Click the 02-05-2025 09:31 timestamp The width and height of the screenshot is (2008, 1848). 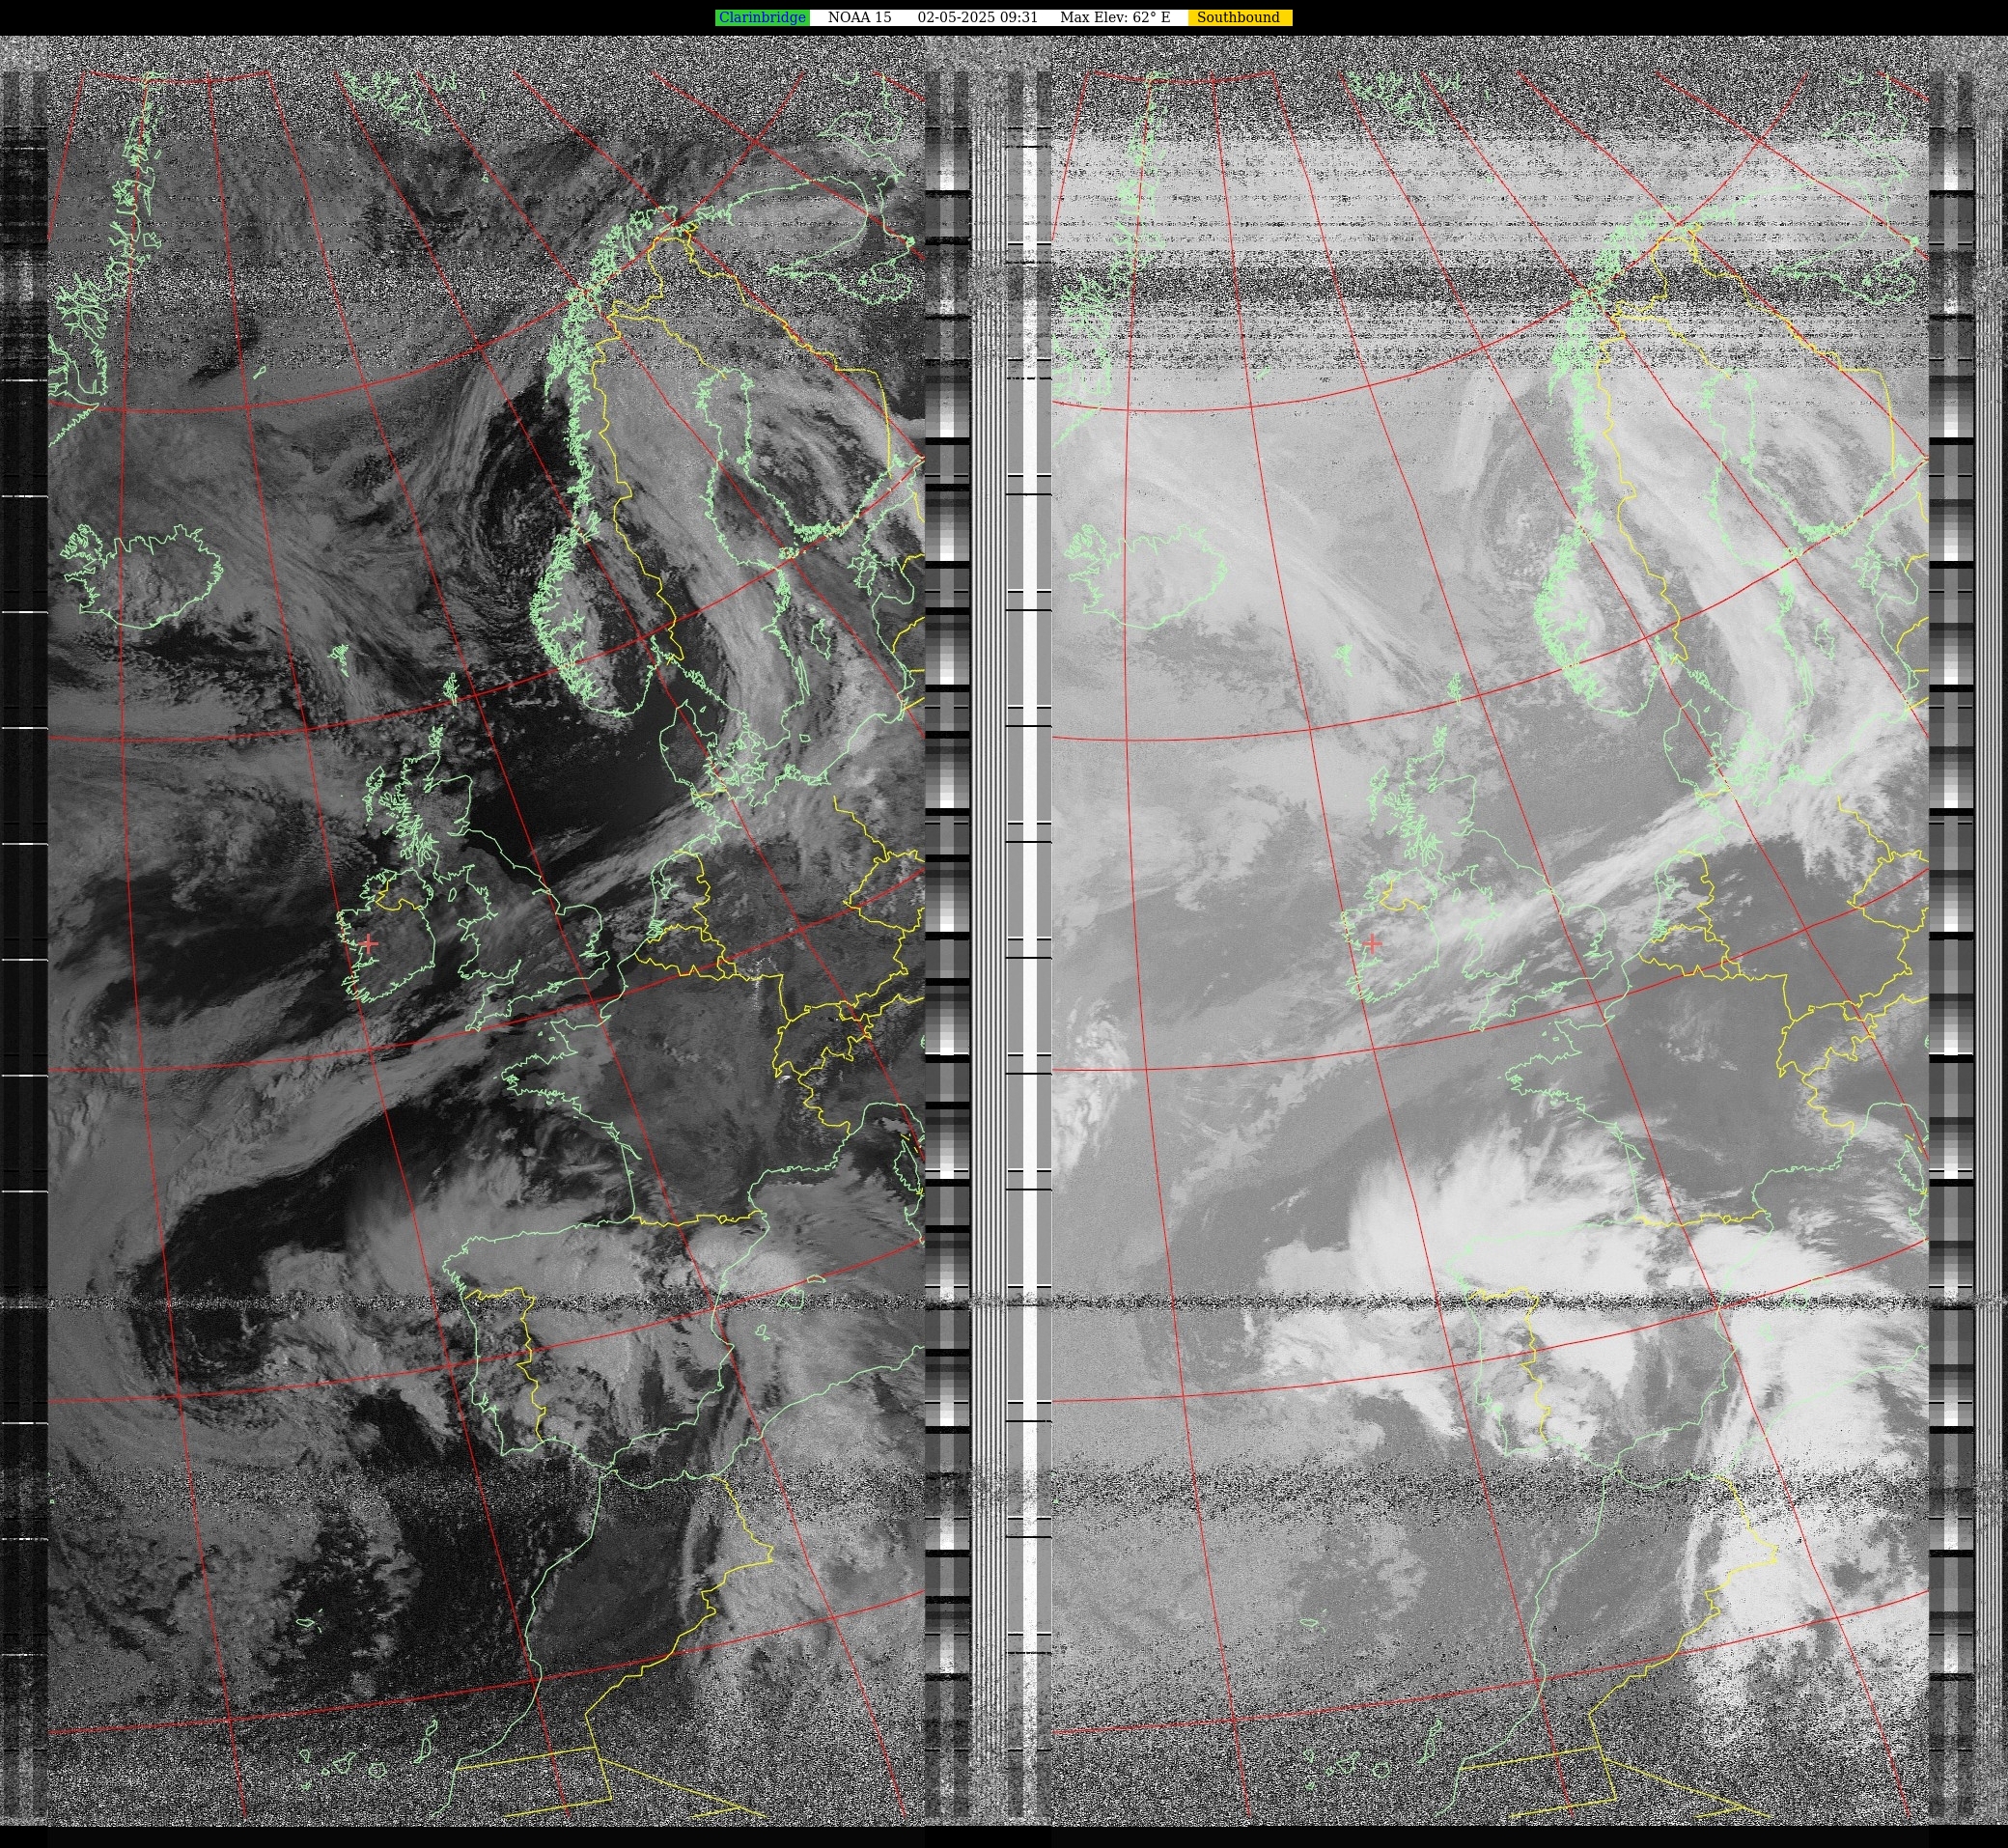point(977,17)
